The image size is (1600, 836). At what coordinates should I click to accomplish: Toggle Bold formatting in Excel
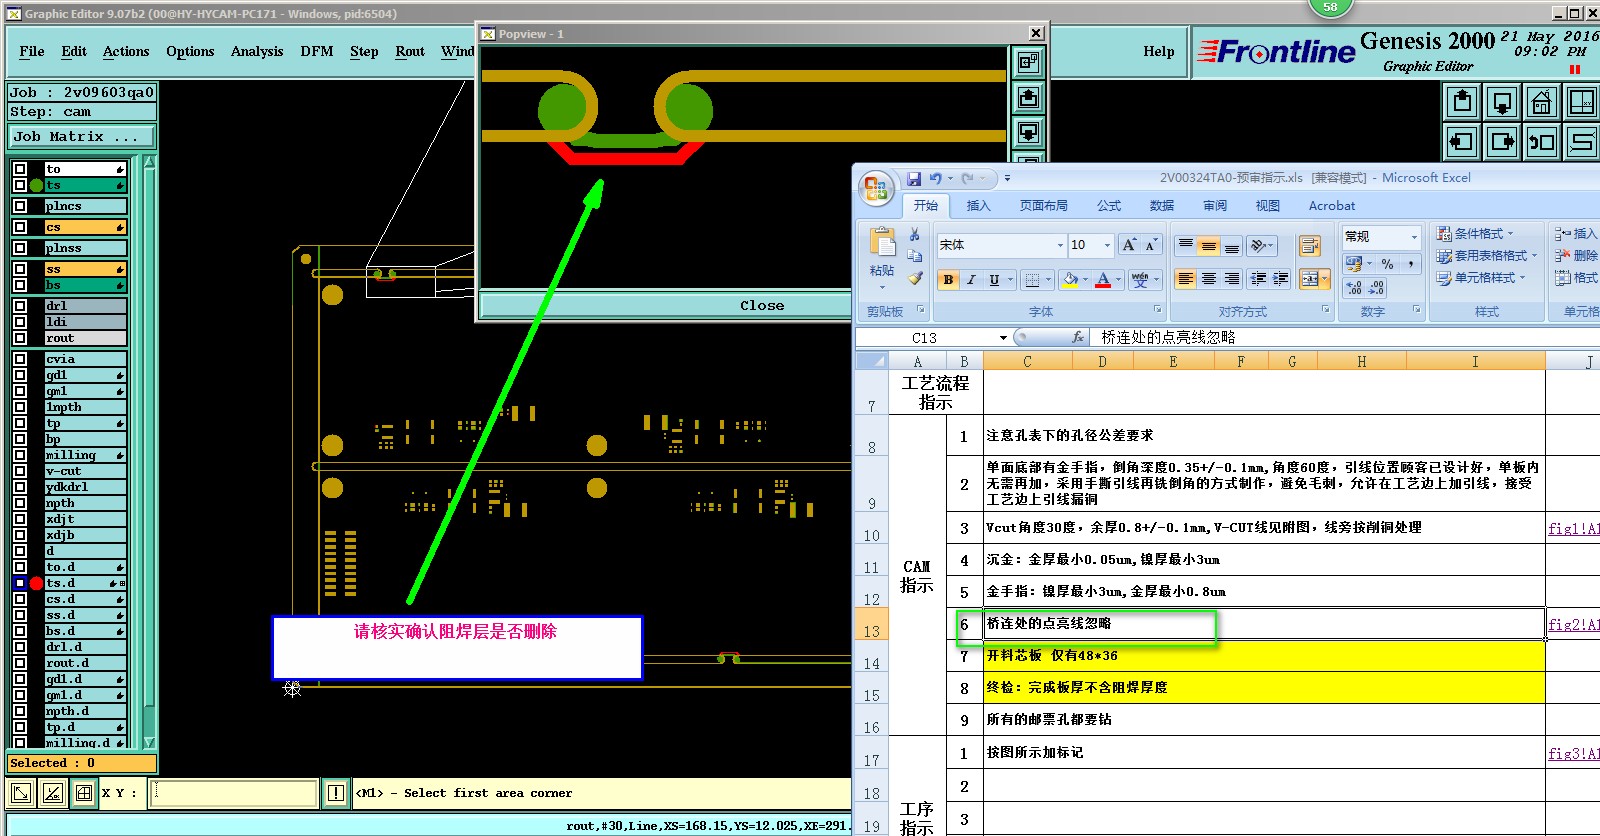click(x=948, y=280)
